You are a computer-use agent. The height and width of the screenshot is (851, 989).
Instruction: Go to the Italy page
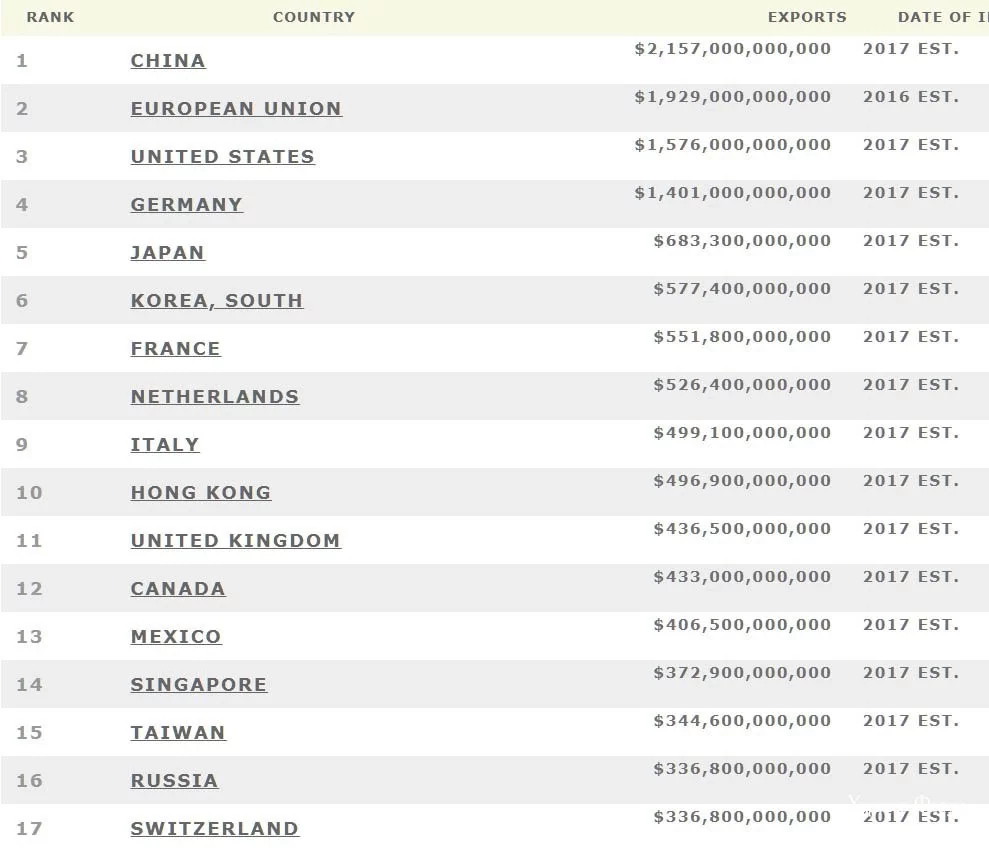(x=165, y=445)
